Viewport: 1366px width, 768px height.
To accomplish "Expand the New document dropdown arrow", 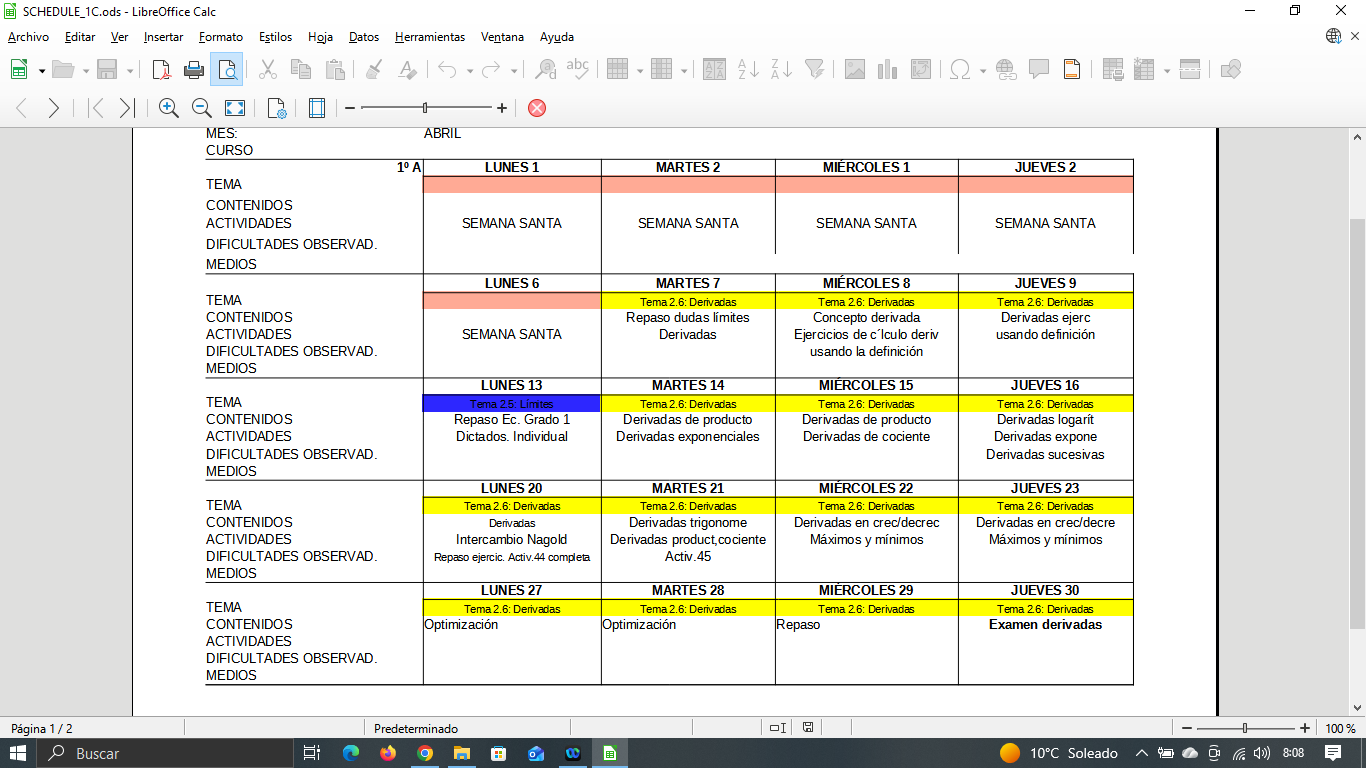I will 42,70.
